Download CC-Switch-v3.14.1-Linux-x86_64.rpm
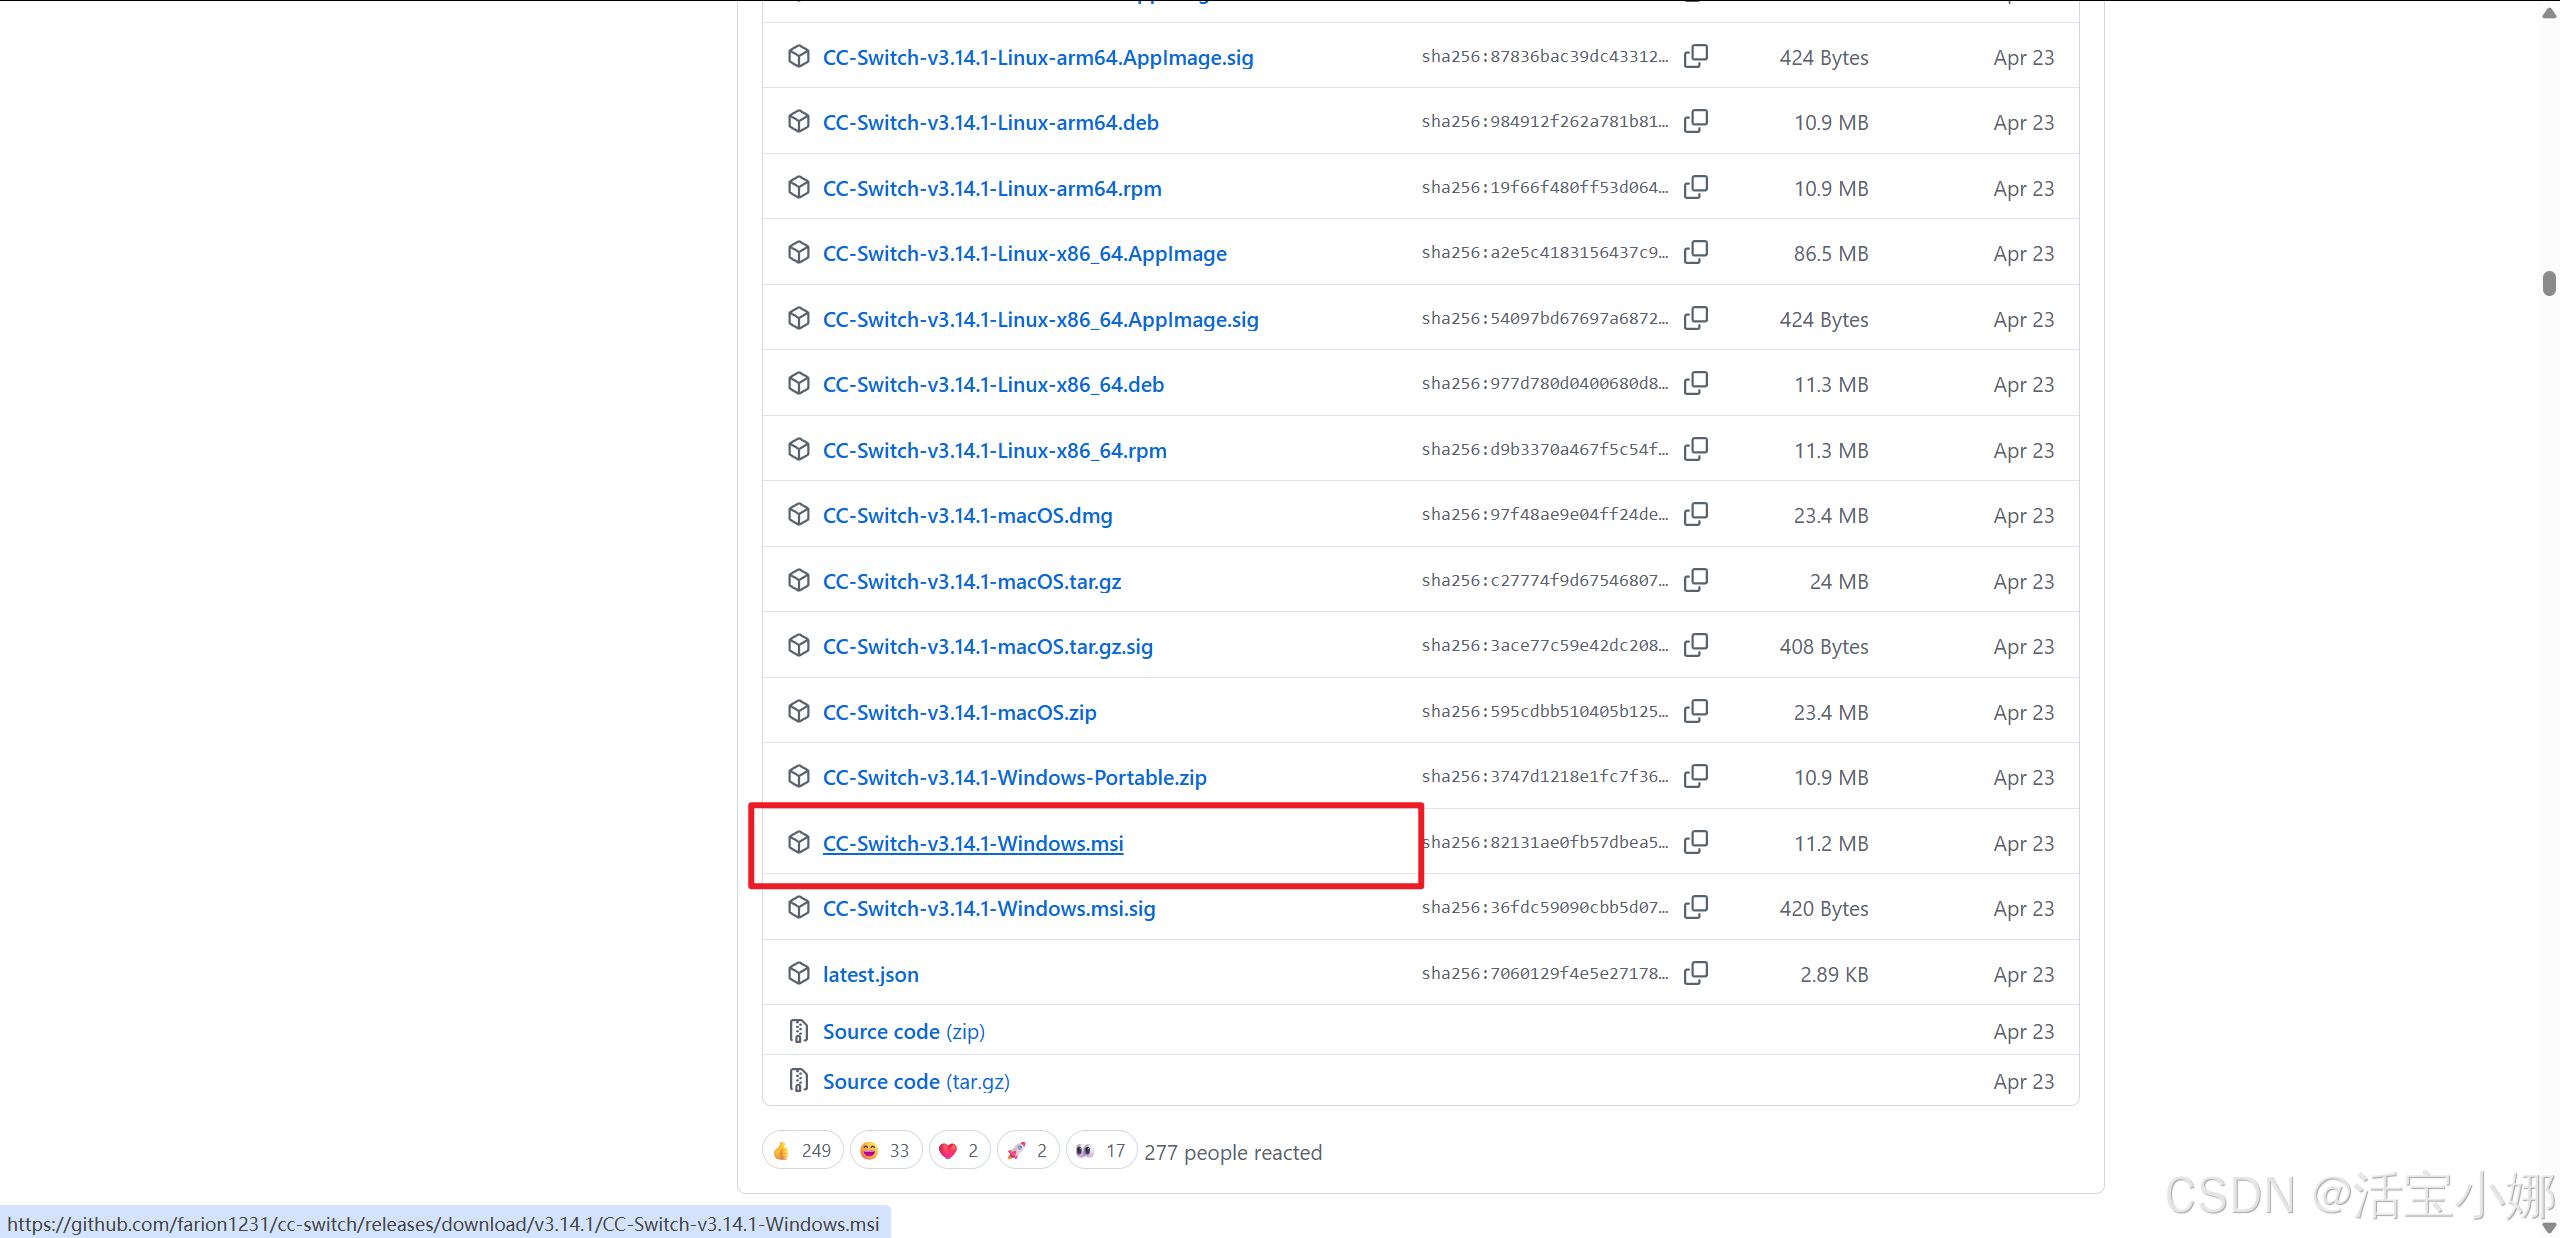 pos(995,451)
